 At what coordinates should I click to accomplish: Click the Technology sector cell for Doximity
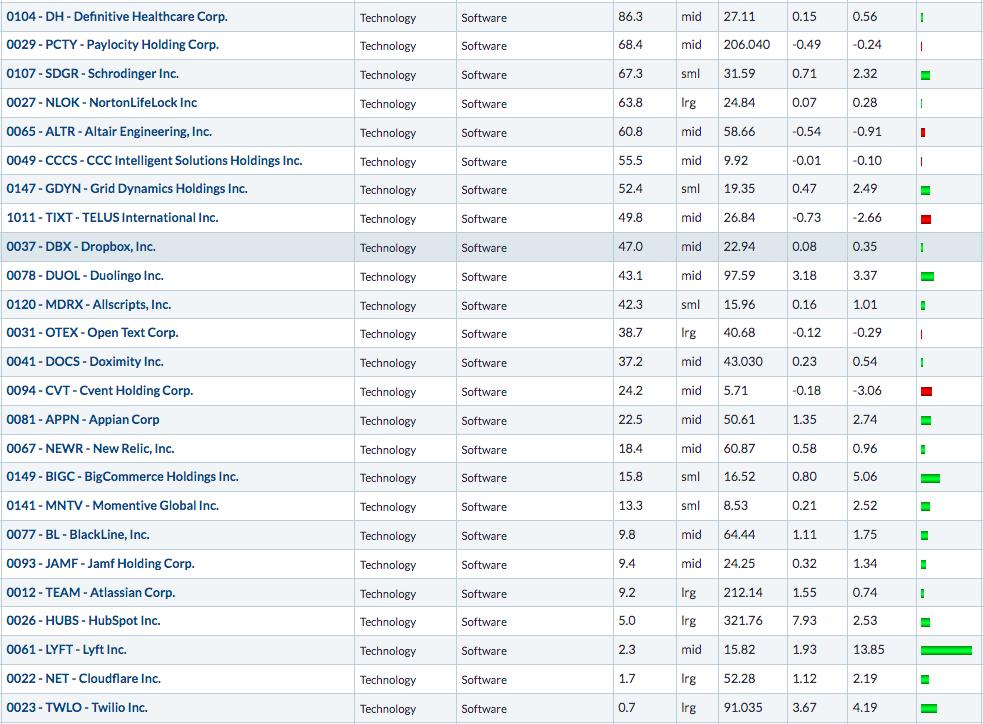(x=388, y=363)
